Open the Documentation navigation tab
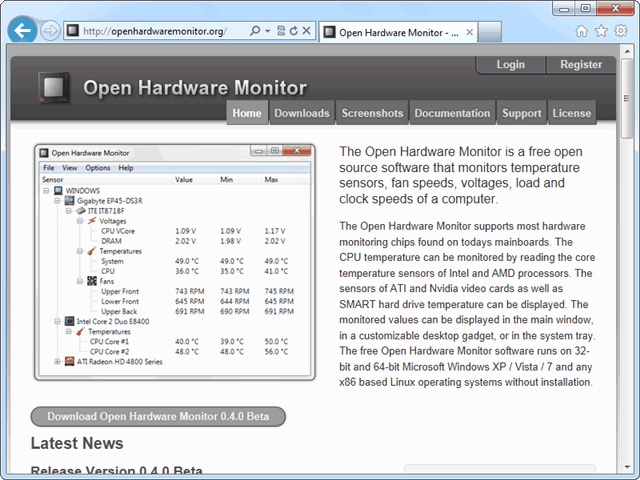640x480 pixels. pos(452,113)
